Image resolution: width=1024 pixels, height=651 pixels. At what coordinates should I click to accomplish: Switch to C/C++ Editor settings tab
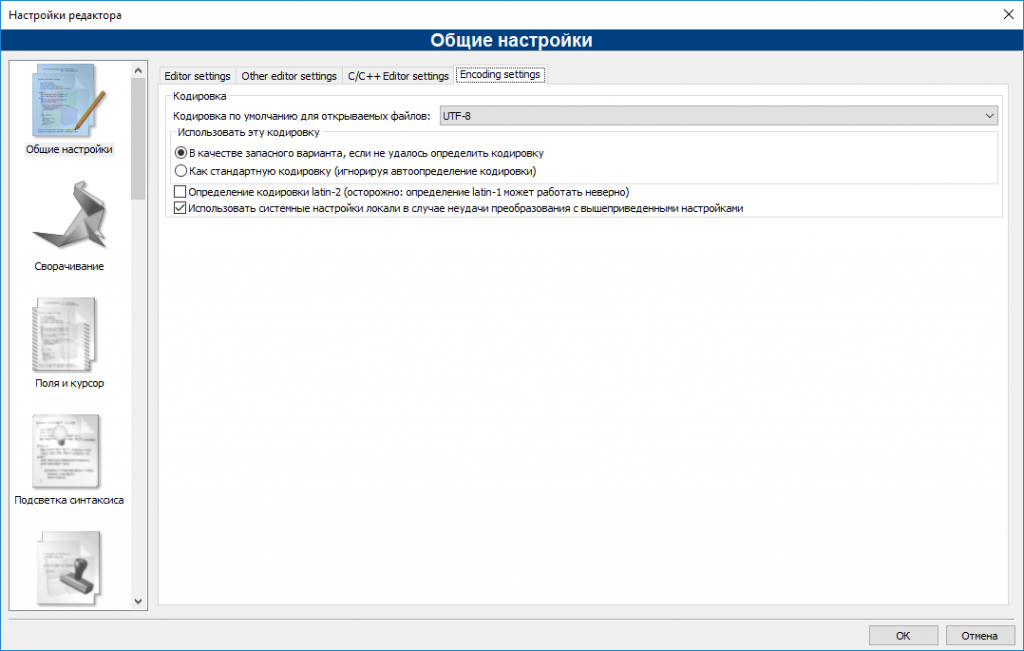click(397, 74)
